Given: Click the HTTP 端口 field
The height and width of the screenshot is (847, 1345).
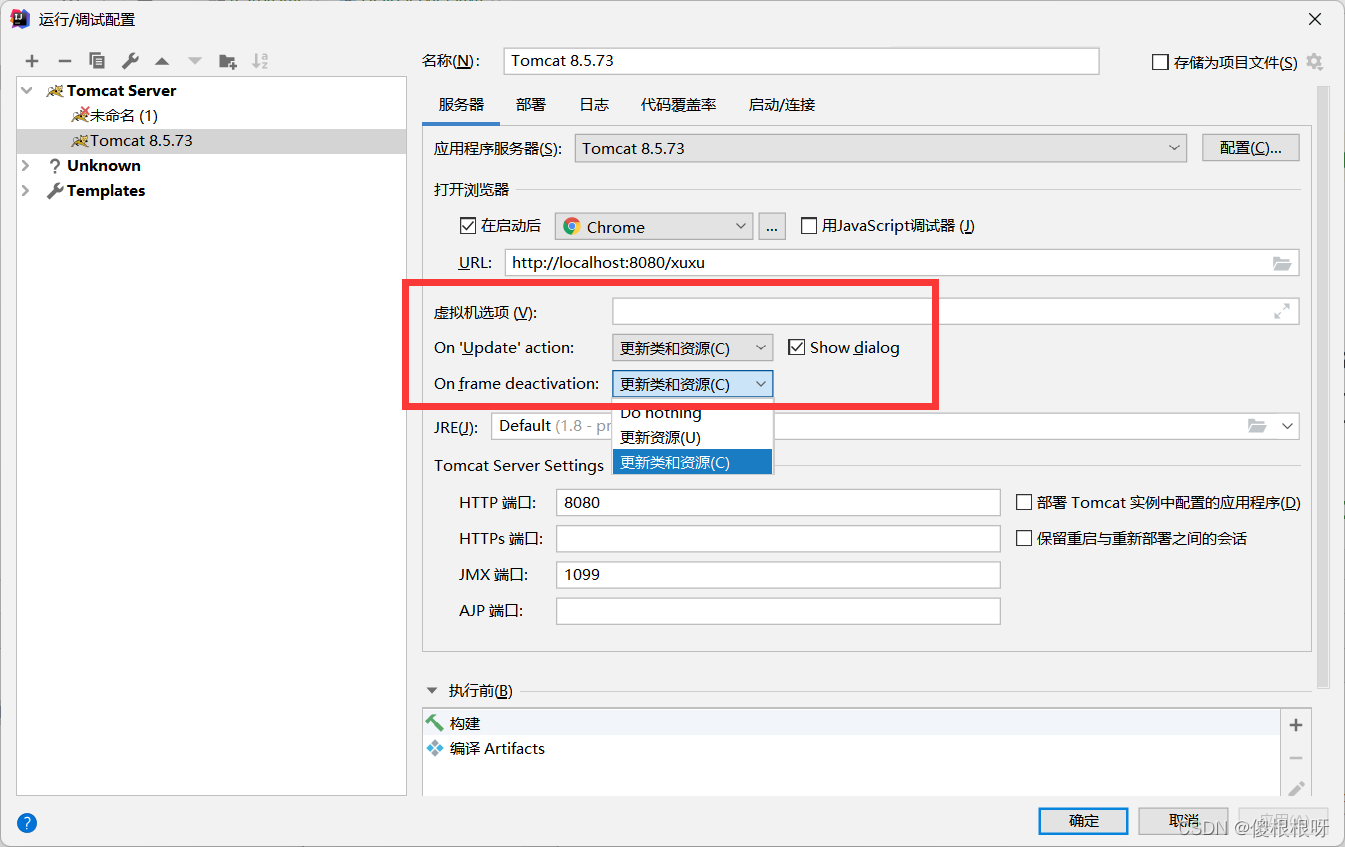Looking at the screenshot, I should pyautogui.click(x=778, y=502).
